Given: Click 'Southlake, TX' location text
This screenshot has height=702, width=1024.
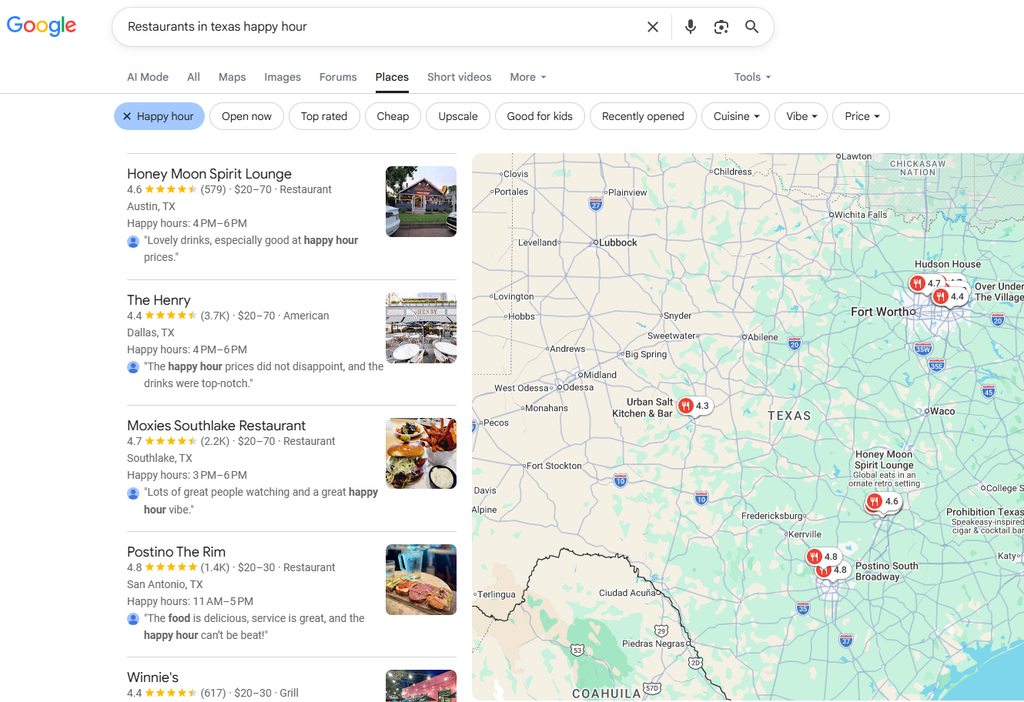Looking at the screenshot, I should point(159,458).
